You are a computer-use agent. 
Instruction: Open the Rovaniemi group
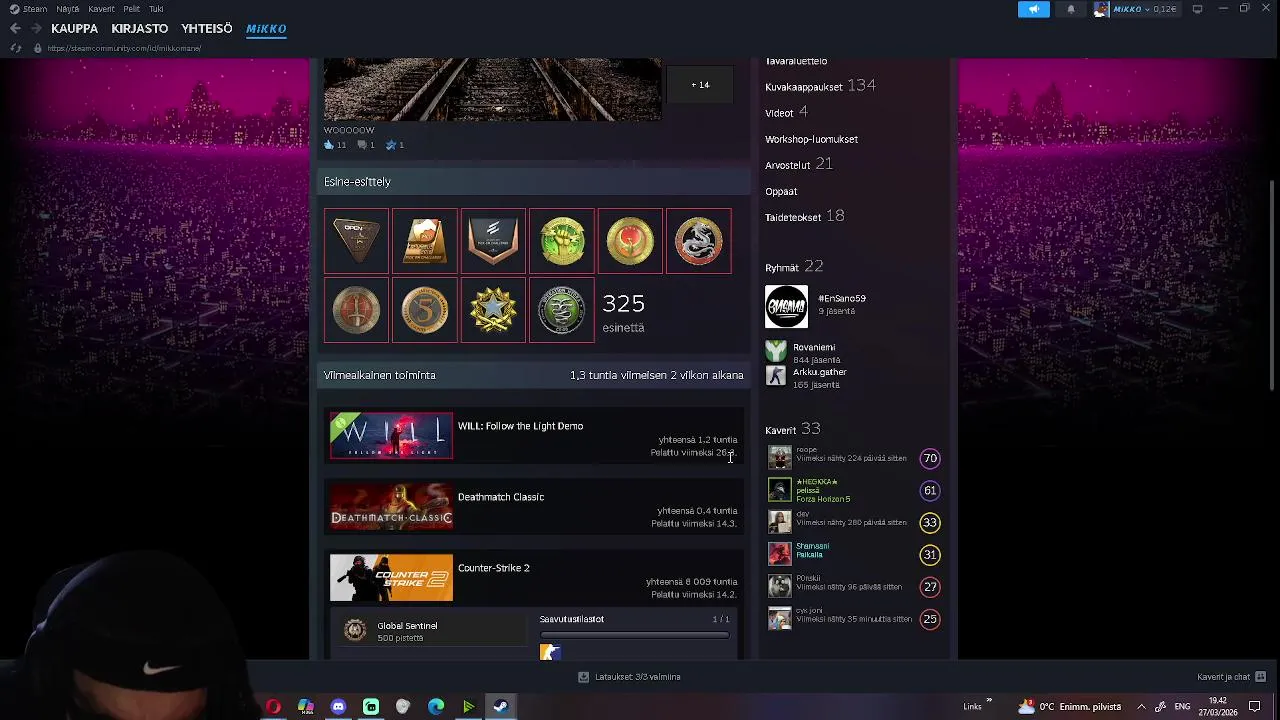(x=814, y=347)
